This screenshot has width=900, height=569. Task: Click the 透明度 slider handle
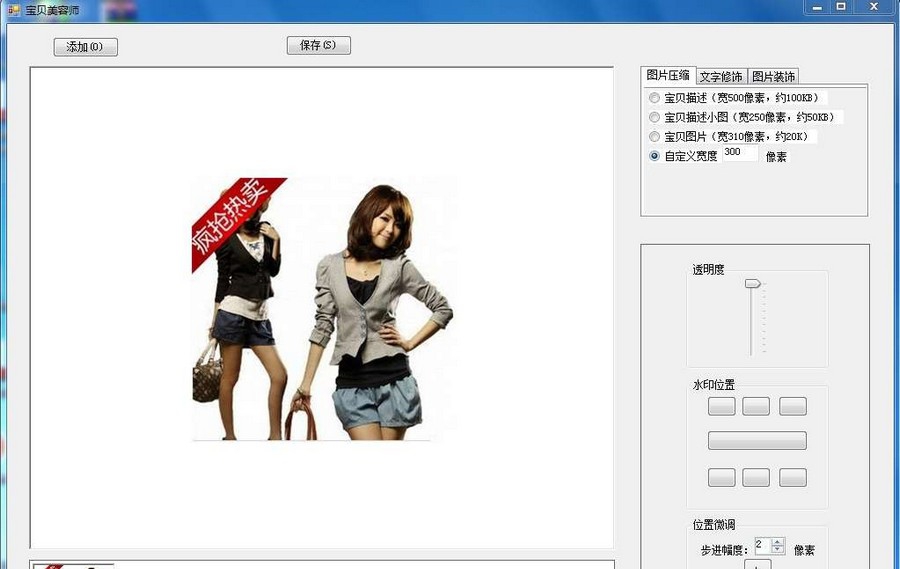pyautogui.click(x=752, y=283)
